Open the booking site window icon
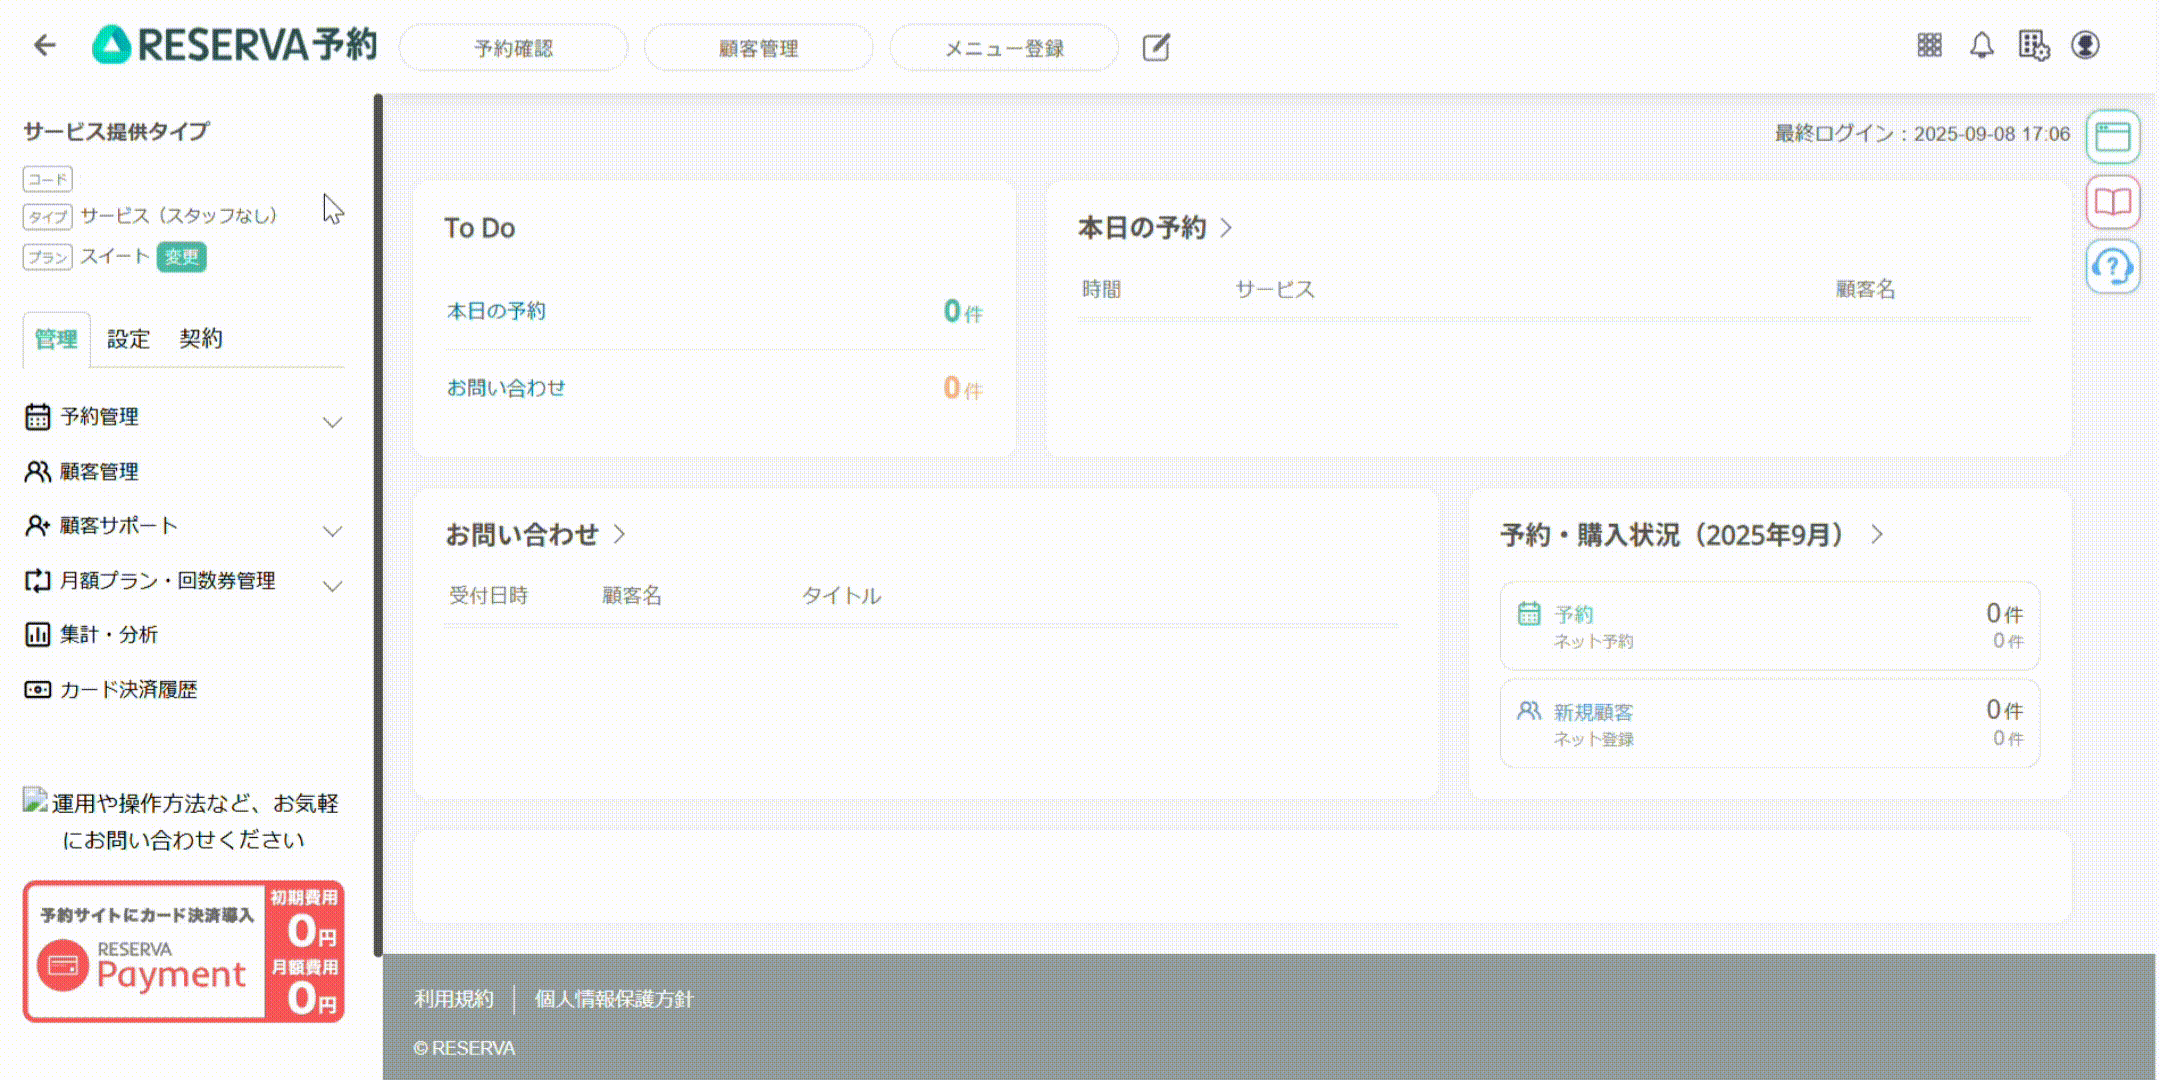The width and height of the screenshot is (2160, 1080). pyautogui.click(x=2113, y=137)
